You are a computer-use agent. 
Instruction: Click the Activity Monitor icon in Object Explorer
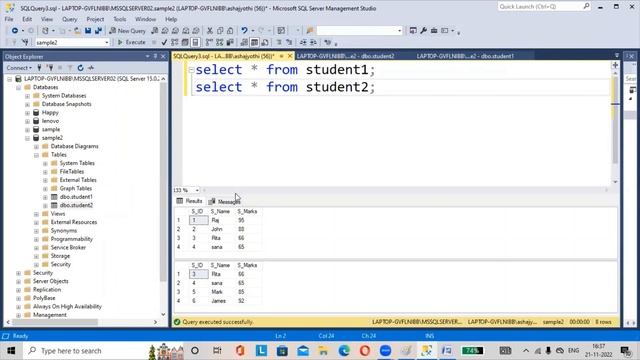point(91,68)
